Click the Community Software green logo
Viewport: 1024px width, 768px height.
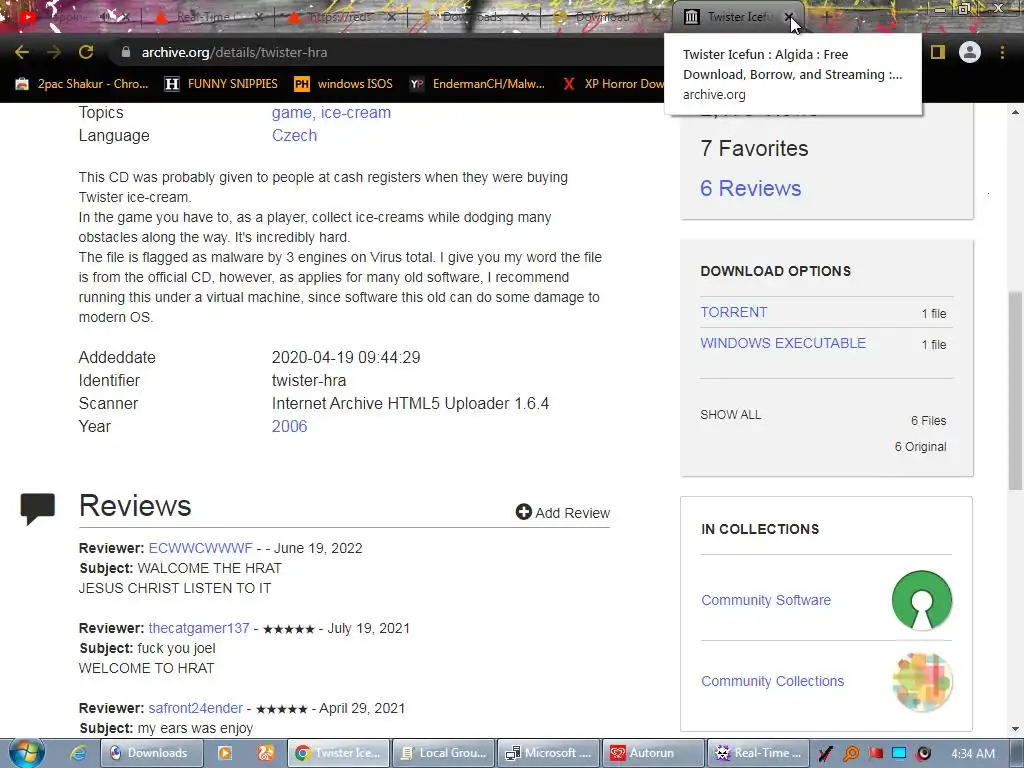(921, 600)
